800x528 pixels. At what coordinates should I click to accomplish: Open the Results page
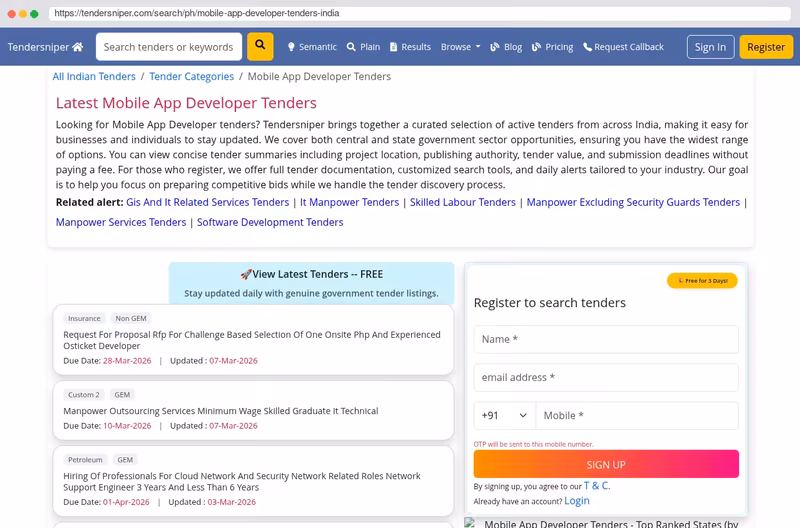pyautogui.click(x=410, y=47)
